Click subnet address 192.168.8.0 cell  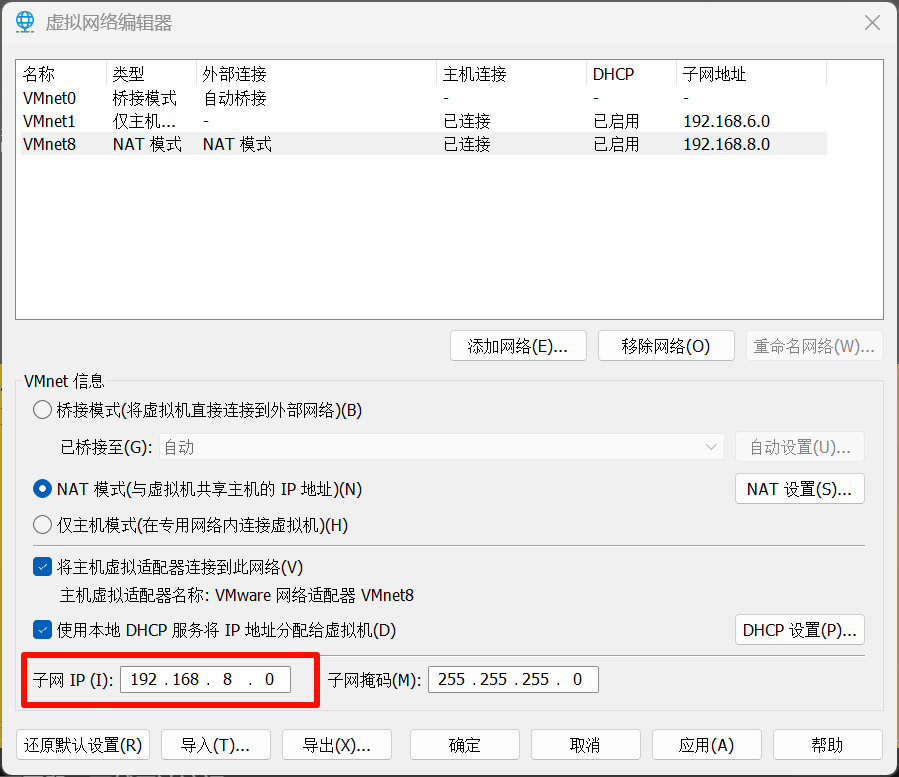click(x=726, y=145)
